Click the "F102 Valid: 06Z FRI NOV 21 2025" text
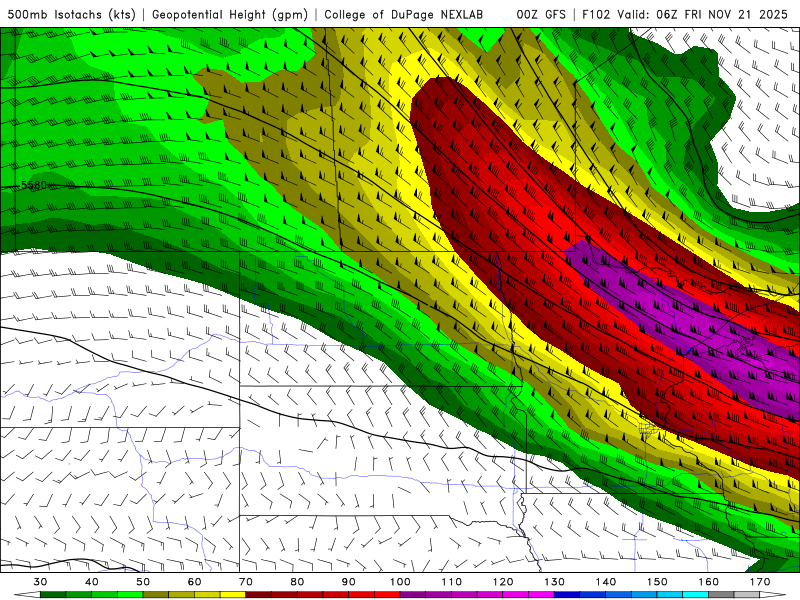The height and width of the screenshot is (600, 800). (x=686, y=14)
